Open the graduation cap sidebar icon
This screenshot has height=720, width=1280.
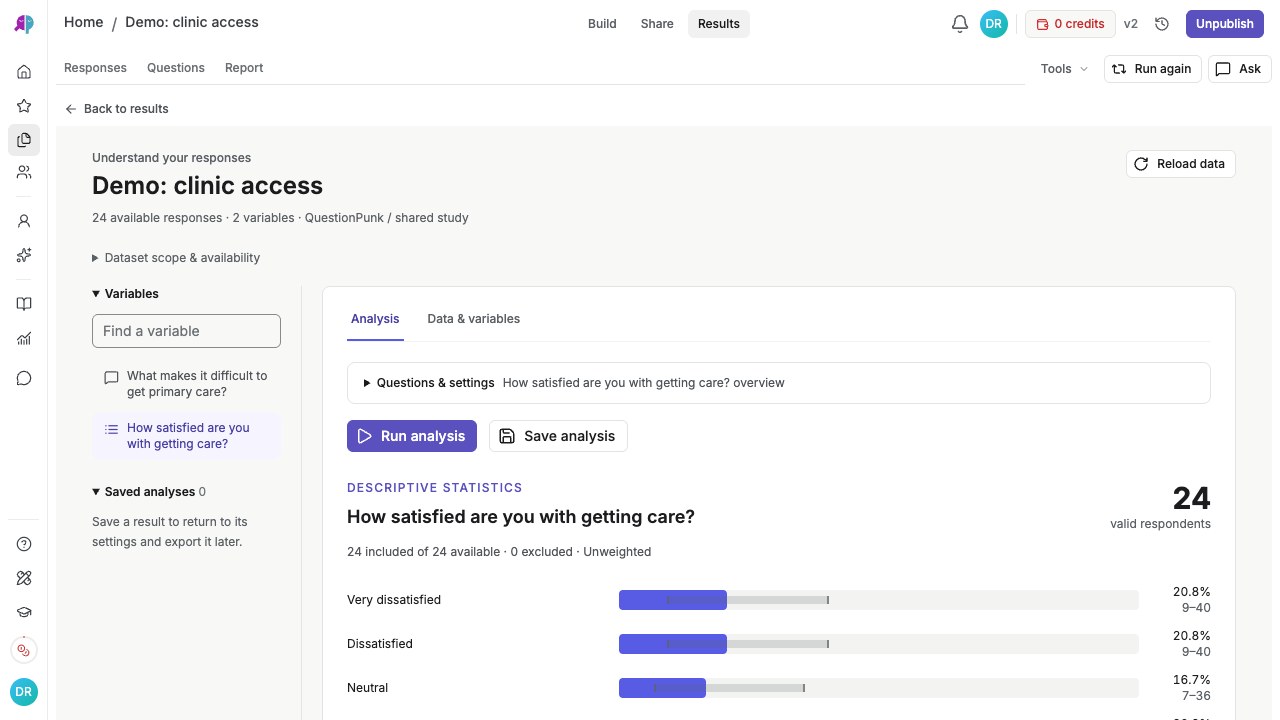click(24, 612)
